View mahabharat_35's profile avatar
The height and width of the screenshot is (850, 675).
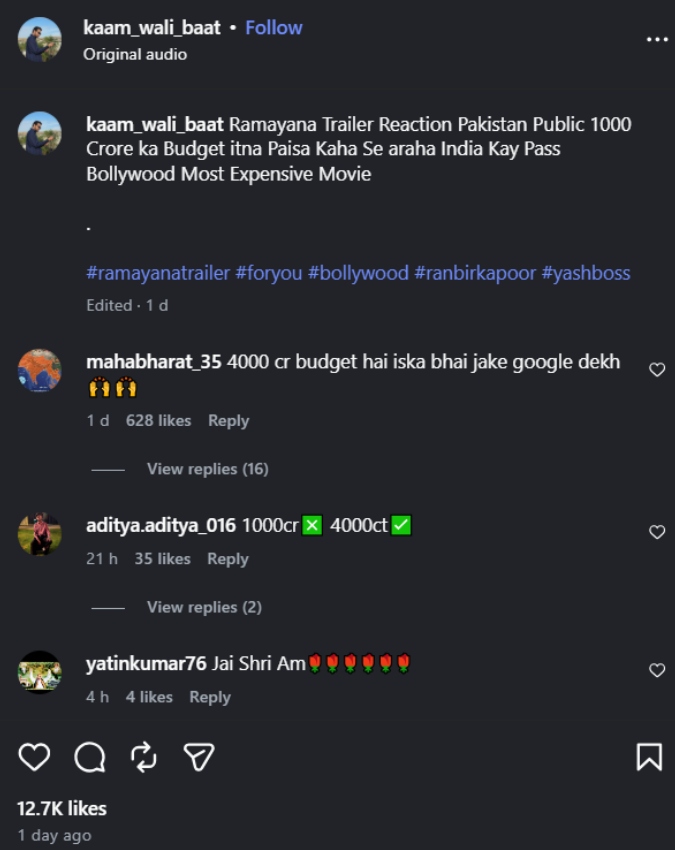40,370
